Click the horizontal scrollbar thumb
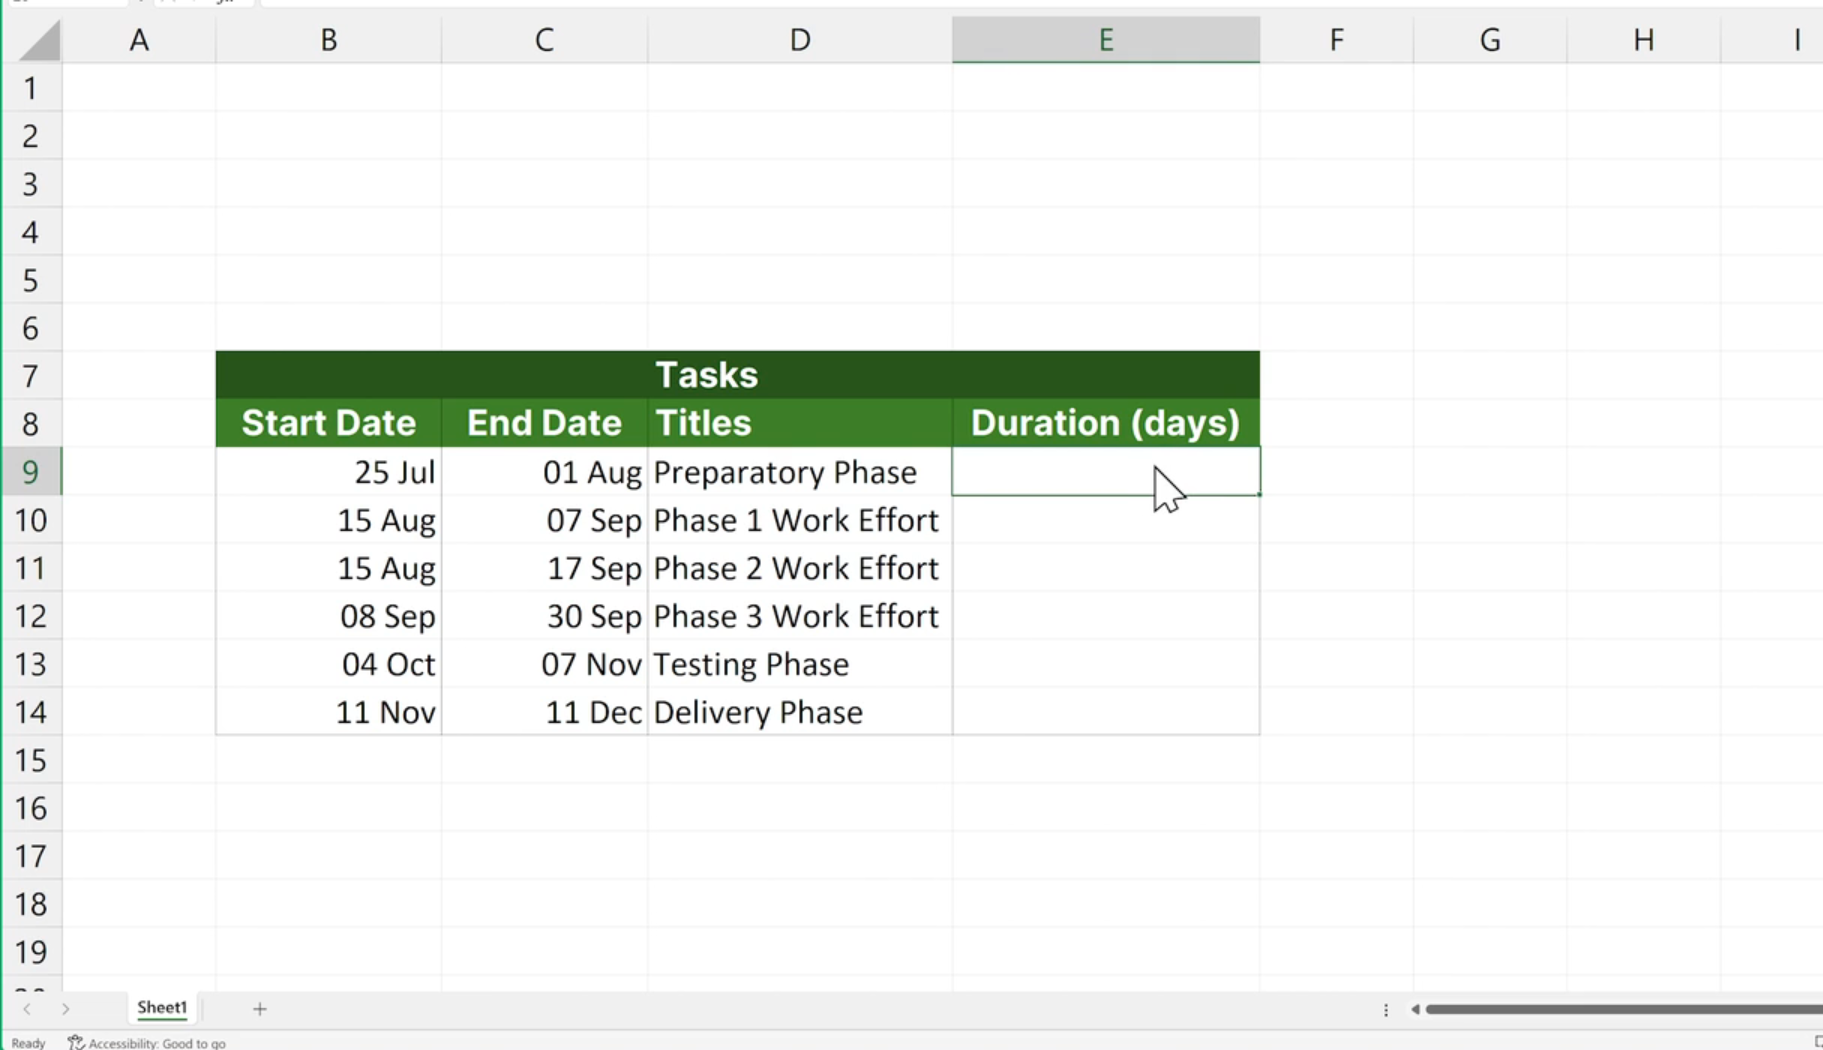Viewport: 1823px width, 1050px height. point(1624,1009)
